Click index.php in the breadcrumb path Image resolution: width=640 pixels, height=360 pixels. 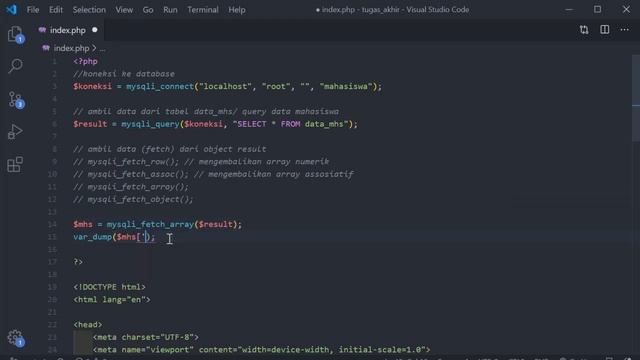(x=71, y=48)
